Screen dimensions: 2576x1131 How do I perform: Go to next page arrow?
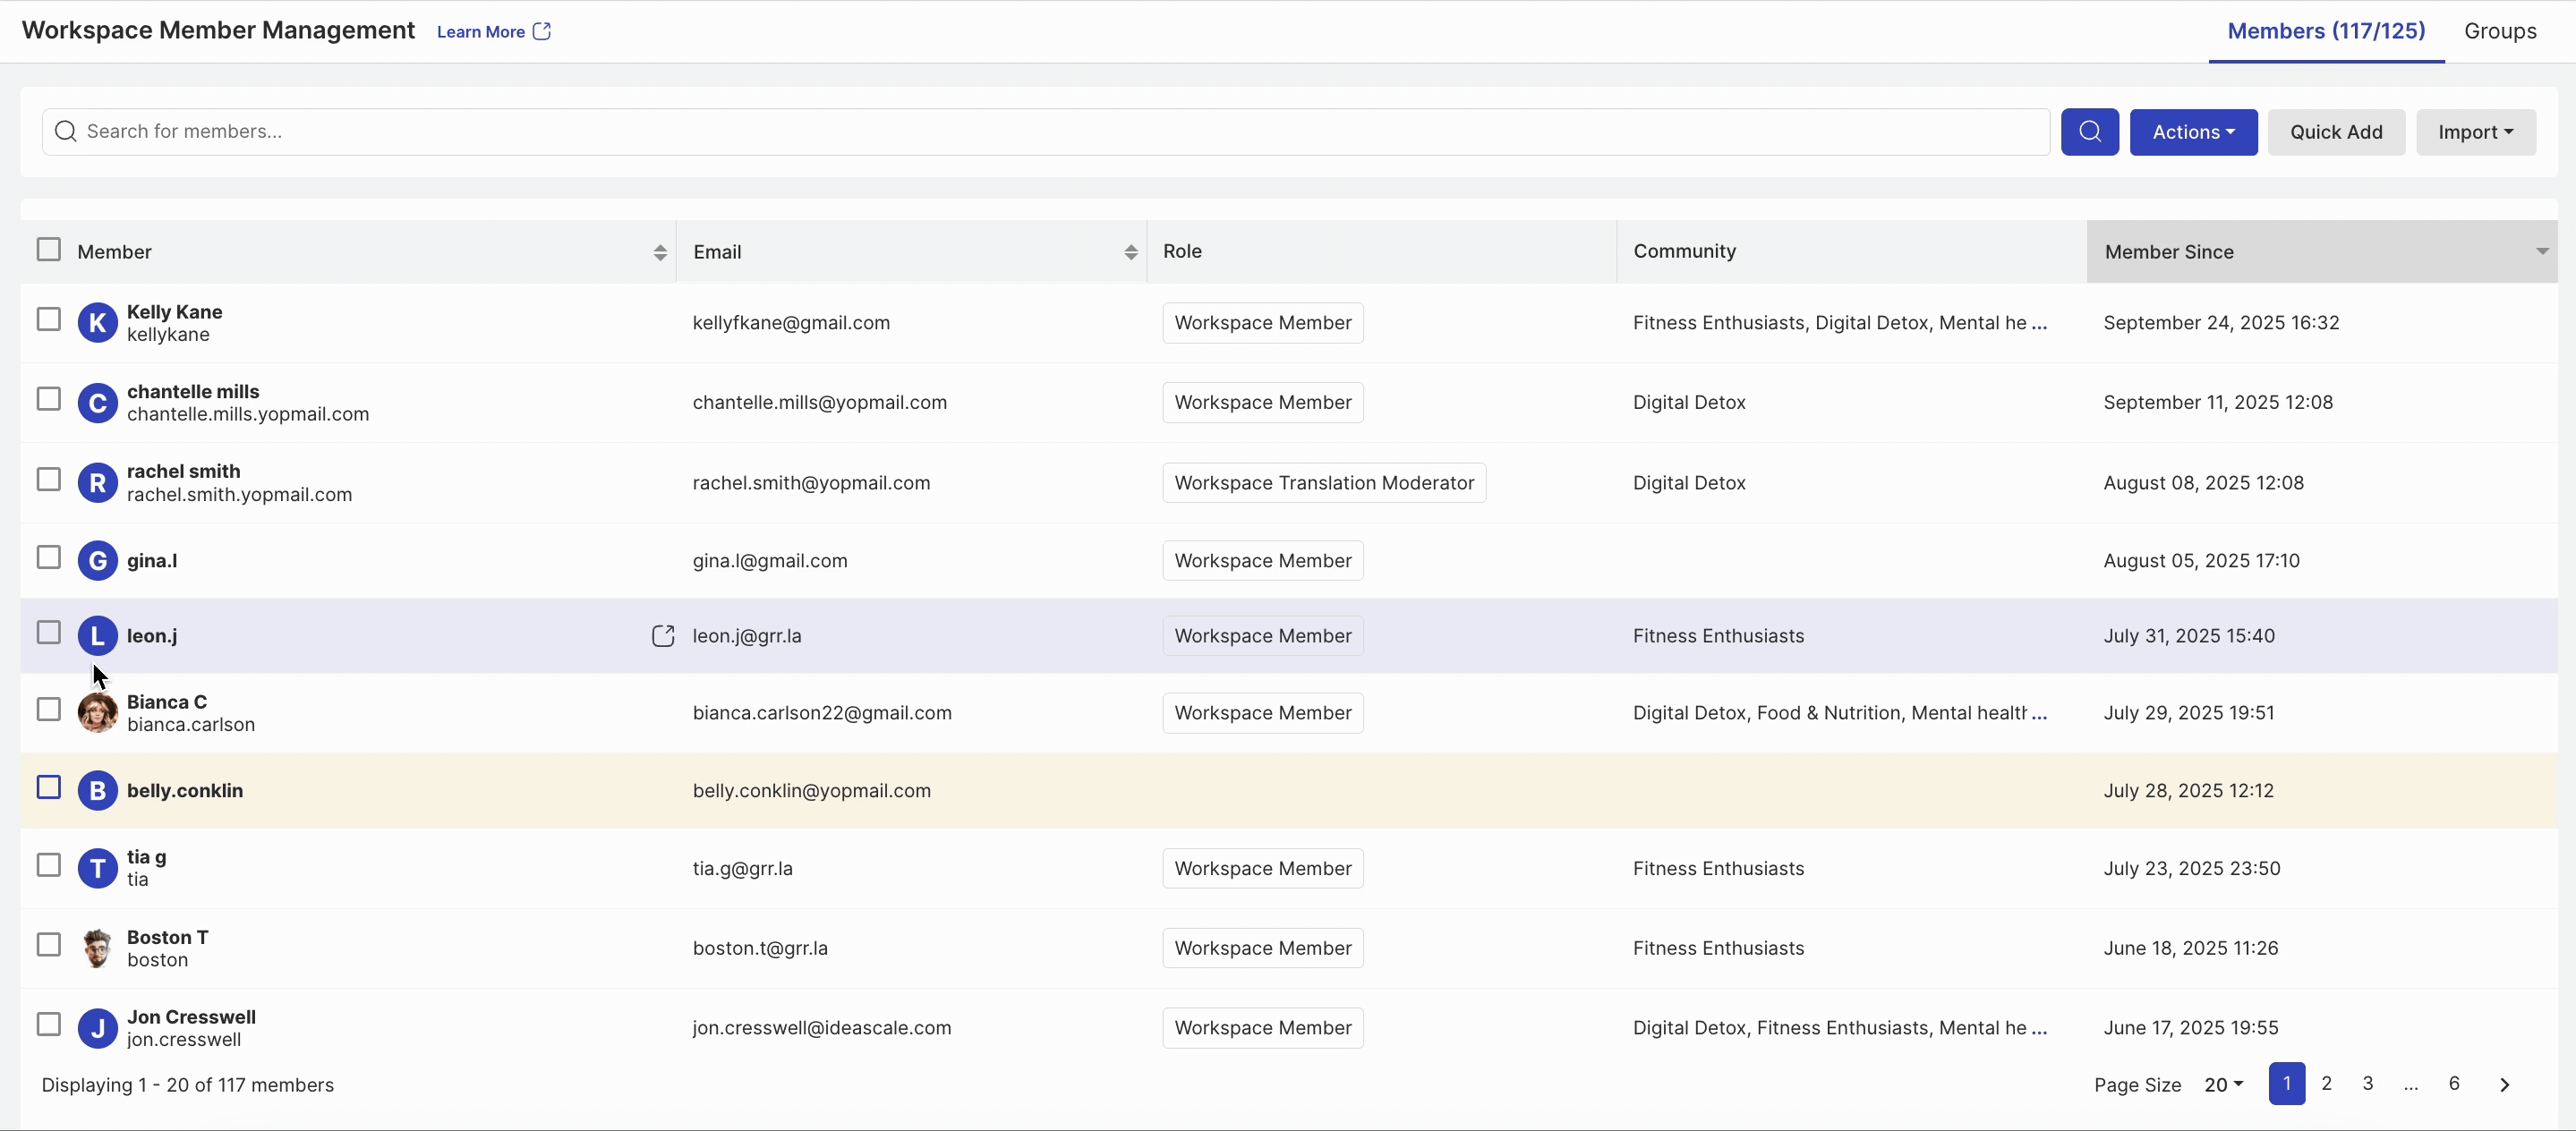(x=2504, y=1085)
